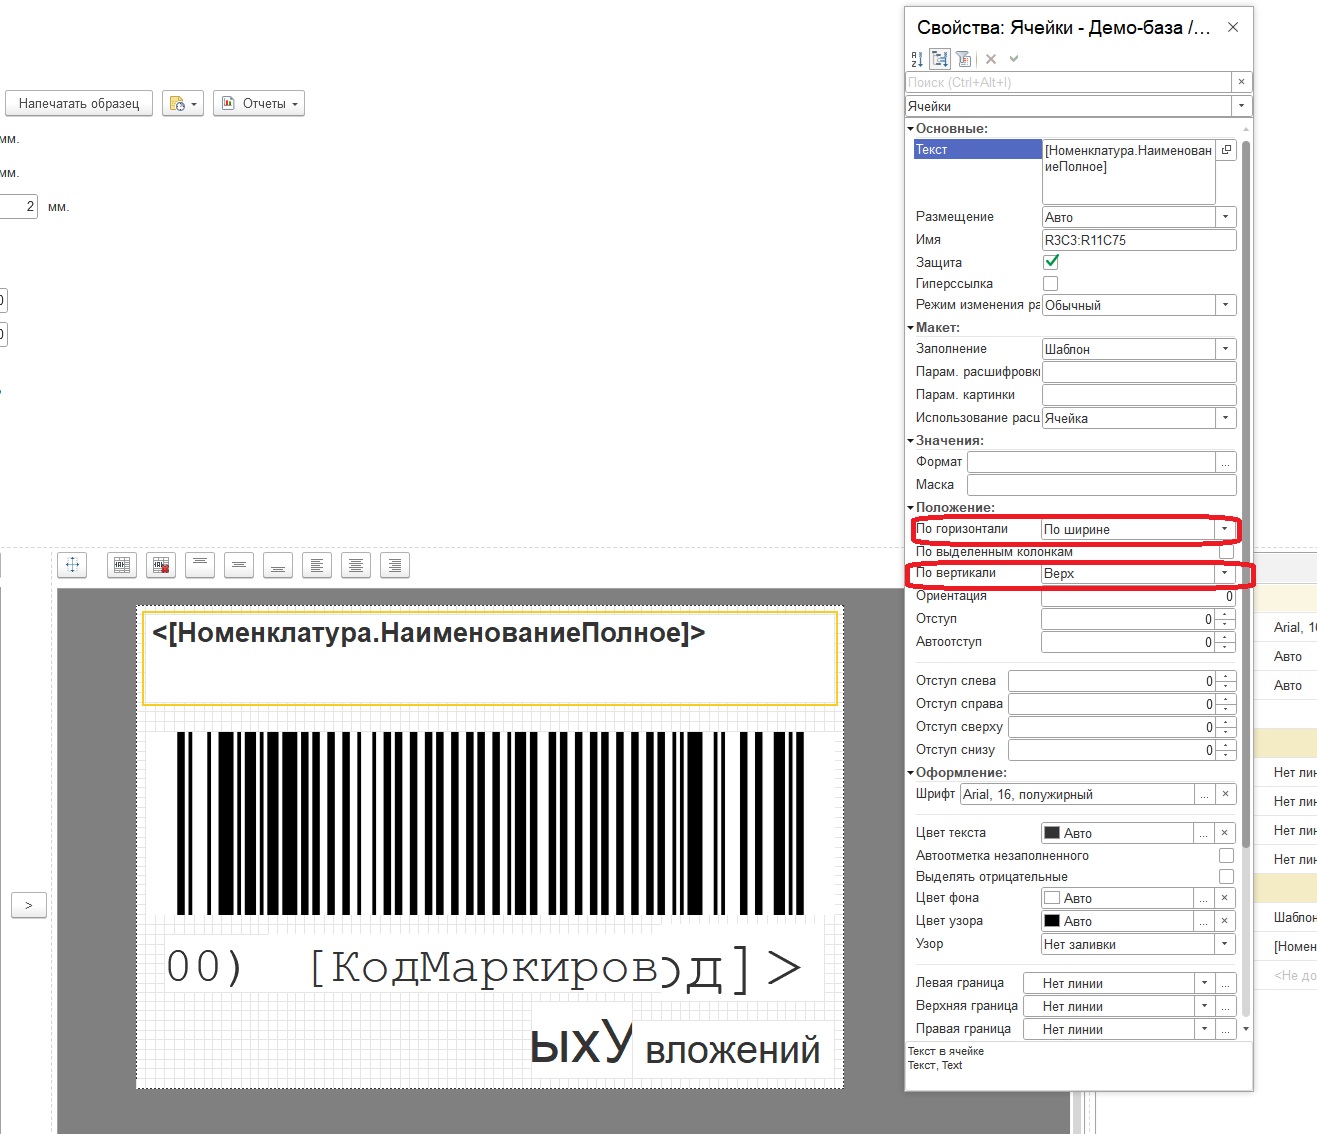The width and height of the screenshot is (1317, 1134).
Task: Sort properties alphabetically with the A–Z icon
Action: (917, 59)
